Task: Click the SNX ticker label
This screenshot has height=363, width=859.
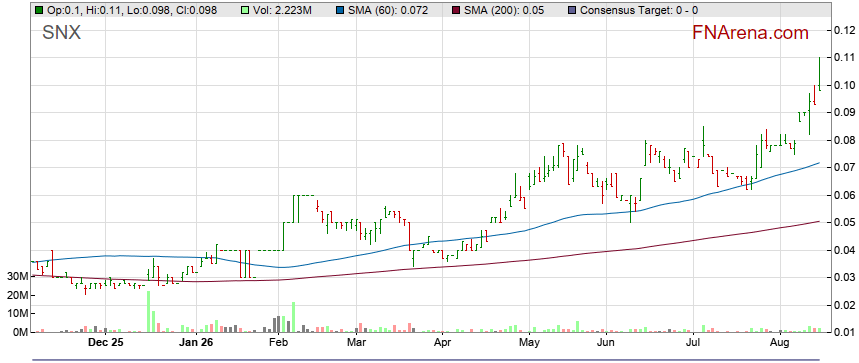Action: [61, 33]
